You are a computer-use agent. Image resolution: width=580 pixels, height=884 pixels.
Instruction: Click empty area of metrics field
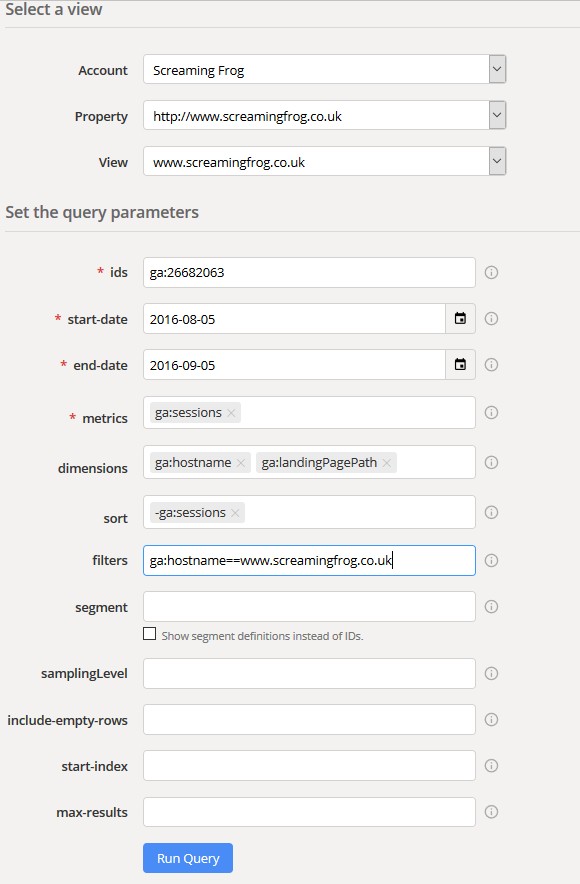coord(358,413)
